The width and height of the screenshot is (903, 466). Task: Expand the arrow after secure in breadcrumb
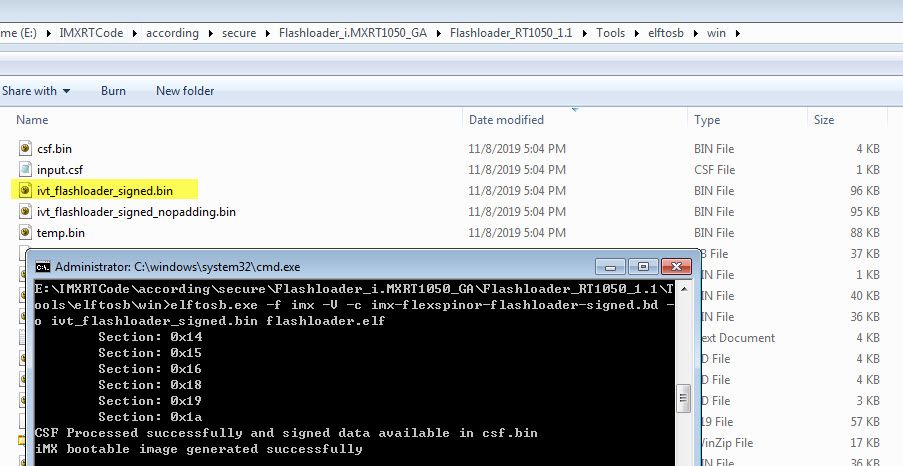tap(268, 33)
